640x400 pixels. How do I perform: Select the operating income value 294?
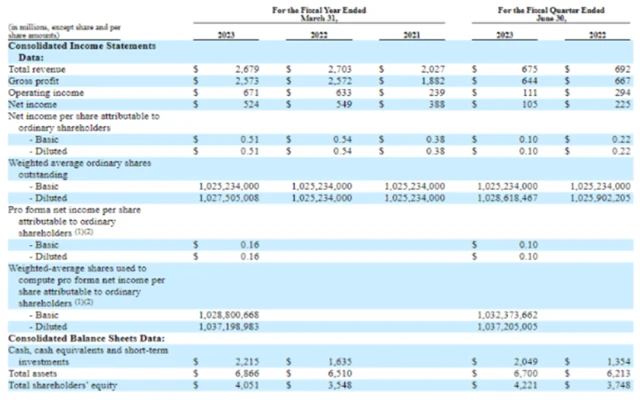(x=620, y=93)
